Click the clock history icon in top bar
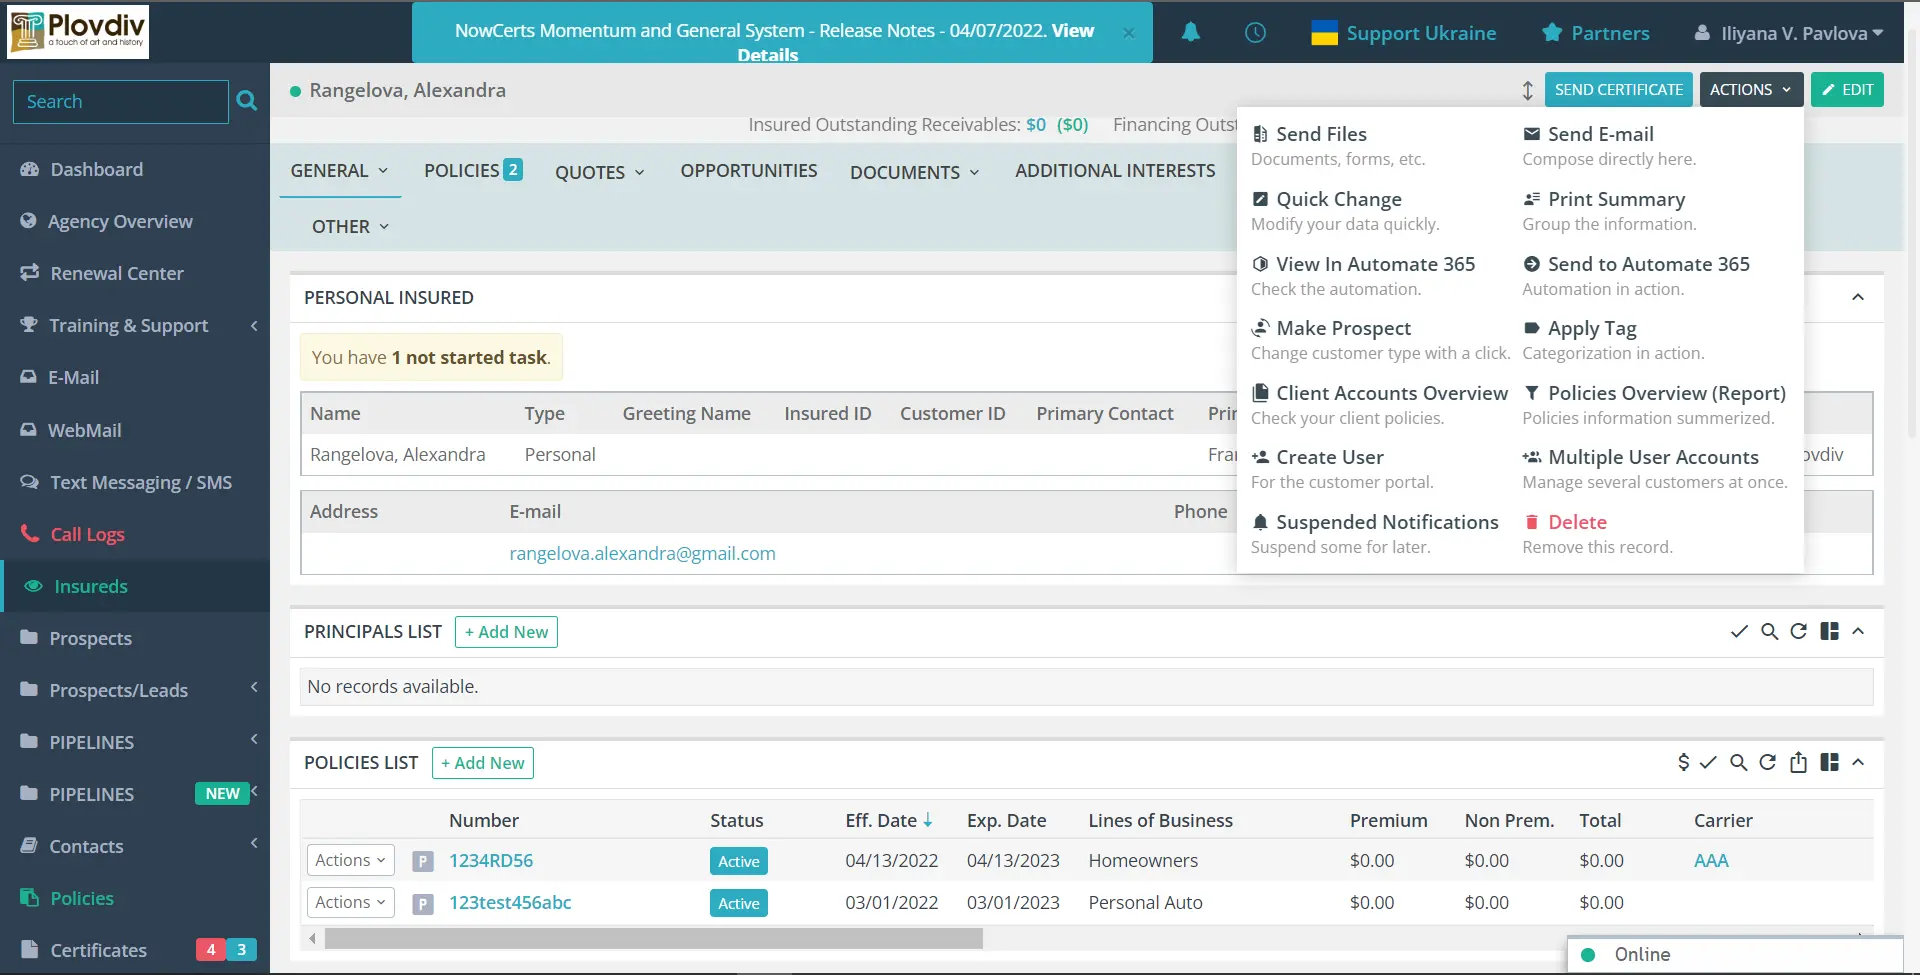This screenshot has height=975, width=1920. click(x=1255, y=32)
